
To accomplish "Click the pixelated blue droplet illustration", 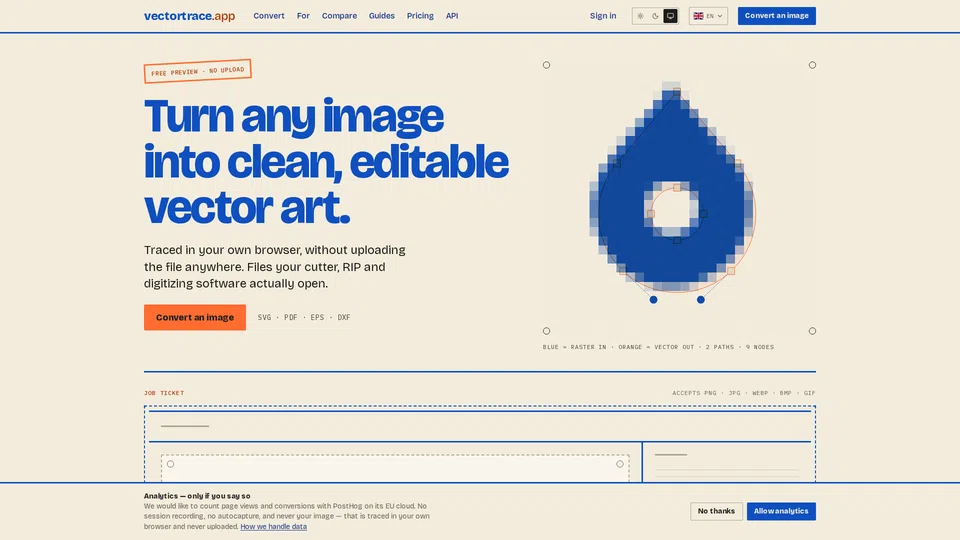I will pos(672,187).
